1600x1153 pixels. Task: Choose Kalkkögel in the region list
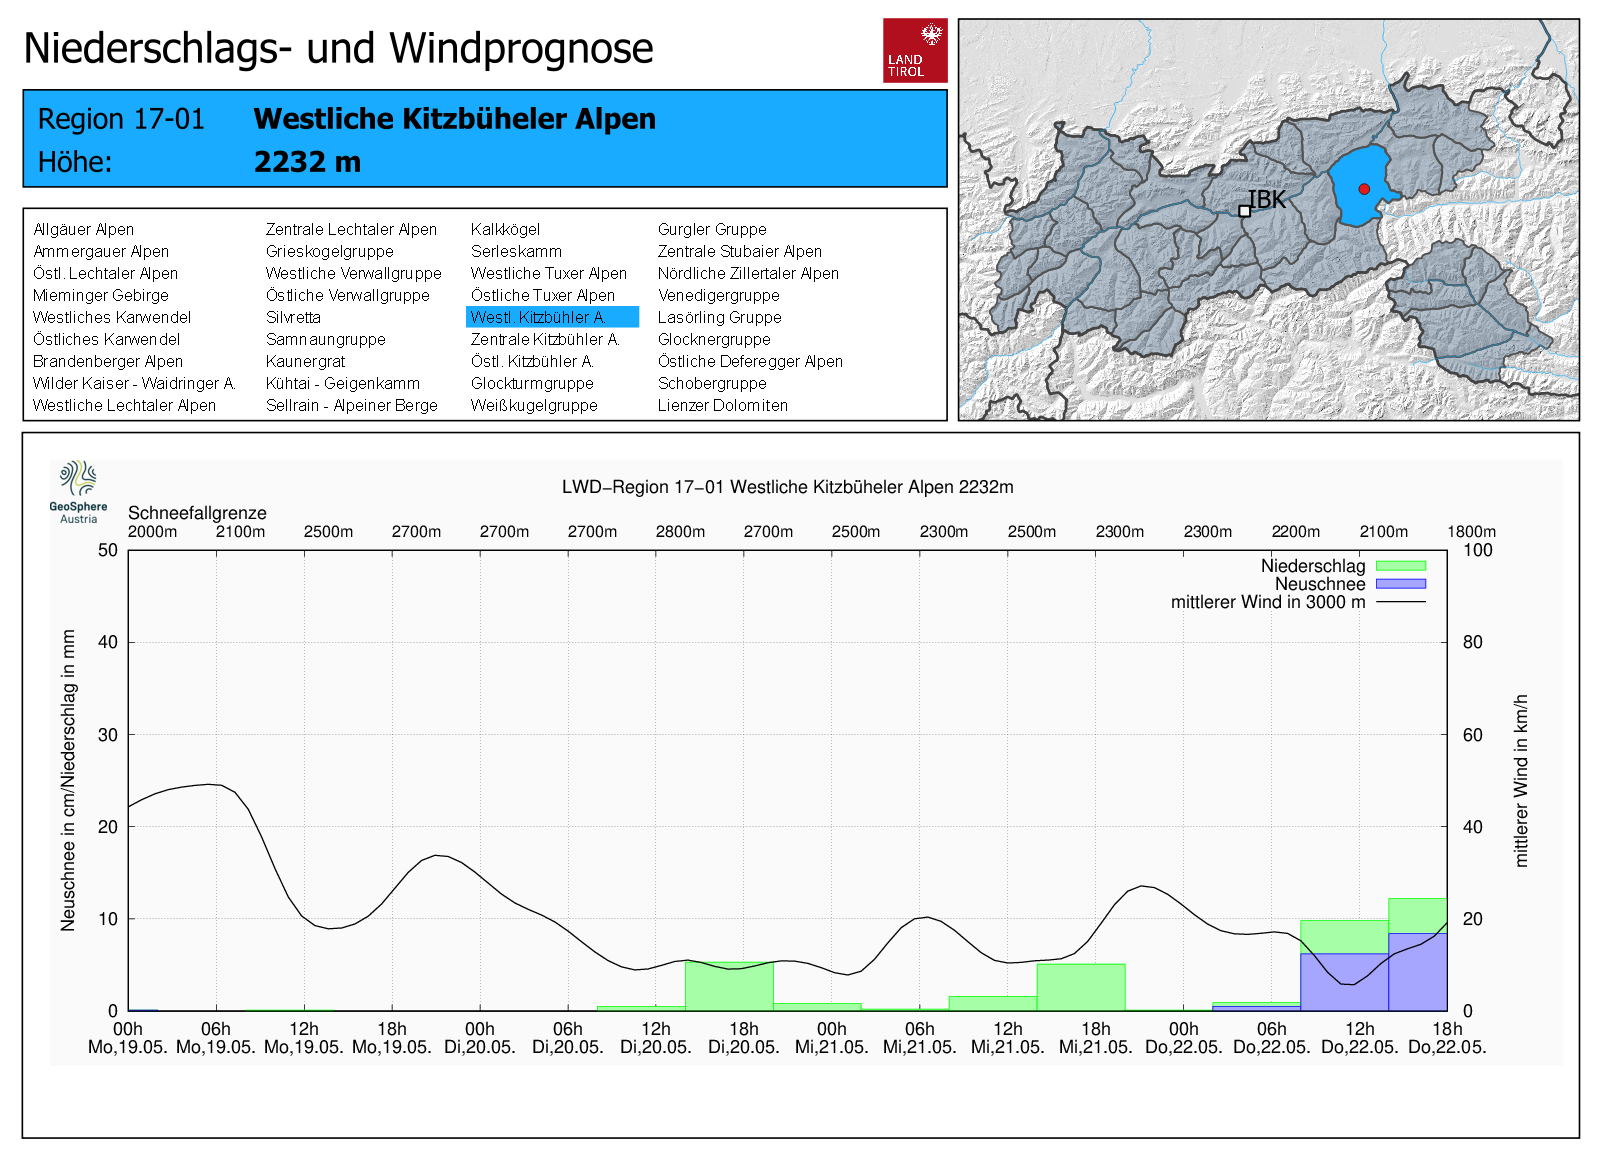click(x=505, y=229)
